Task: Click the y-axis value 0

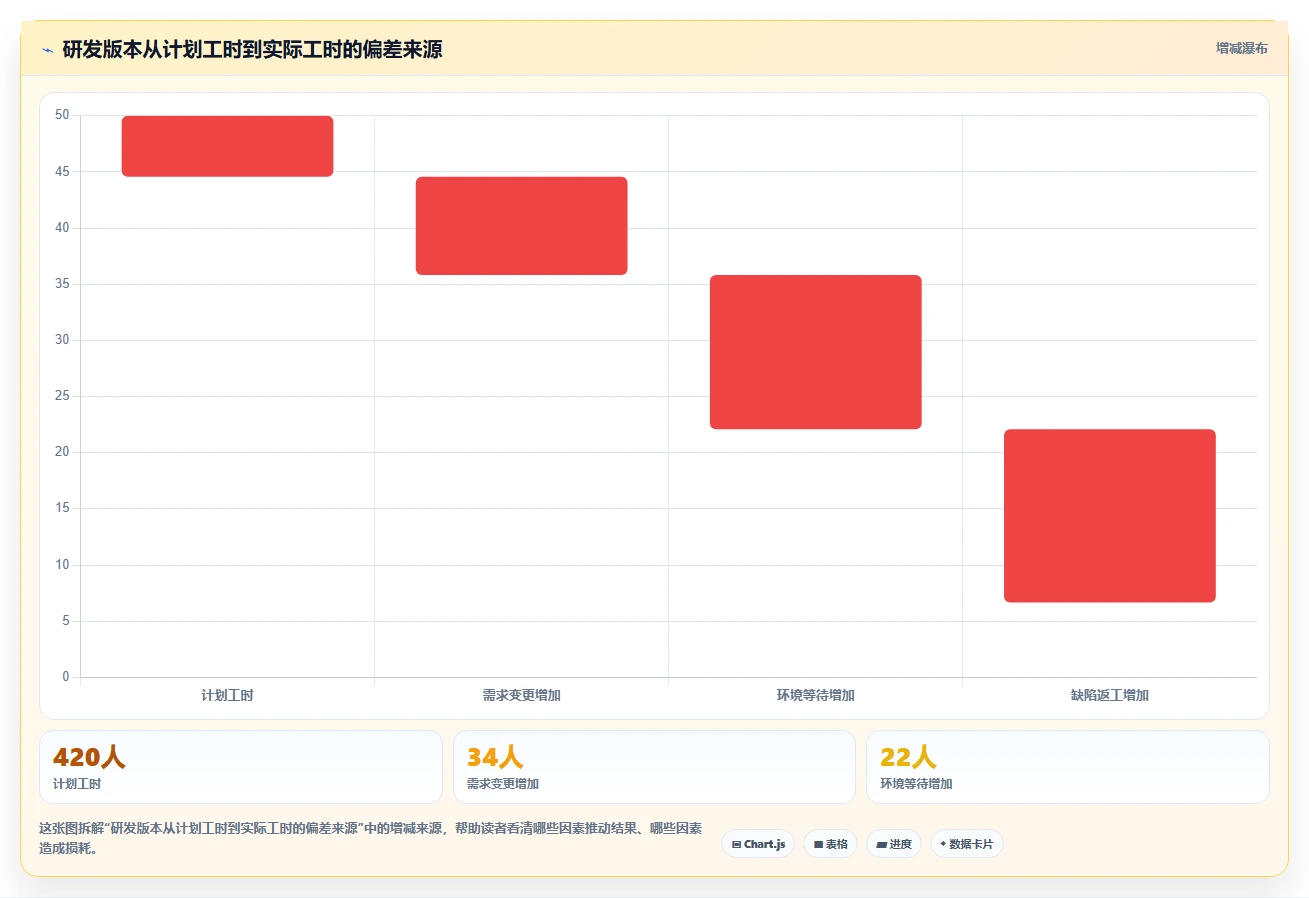Action: [x=66, y=677]
